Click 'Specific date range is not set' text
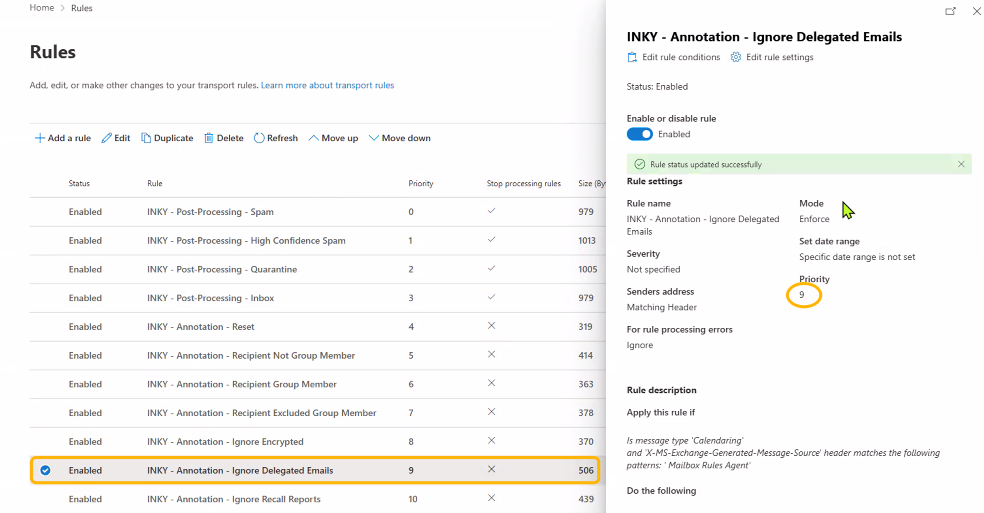 (x=857, y=257)
